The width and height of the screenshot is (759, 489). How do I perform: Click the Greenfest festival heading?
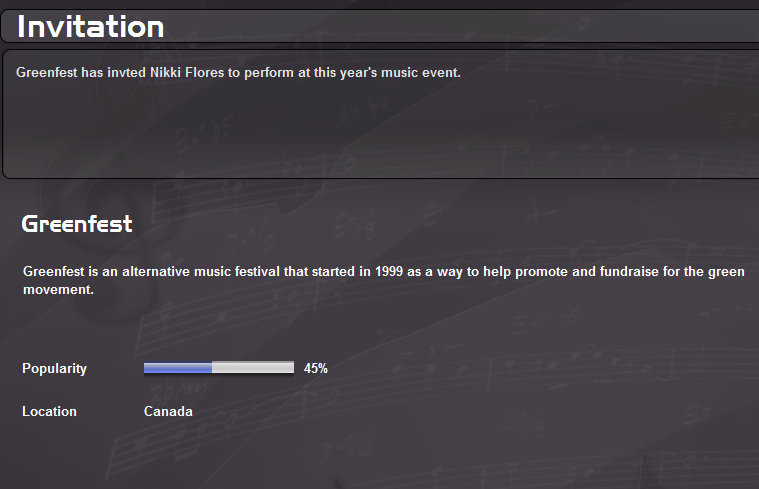77,224
